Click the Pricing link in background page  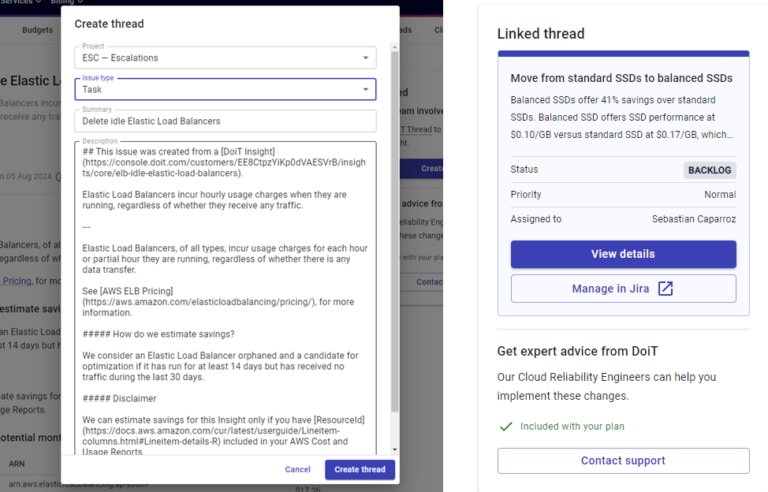click(x=17, y=281)
